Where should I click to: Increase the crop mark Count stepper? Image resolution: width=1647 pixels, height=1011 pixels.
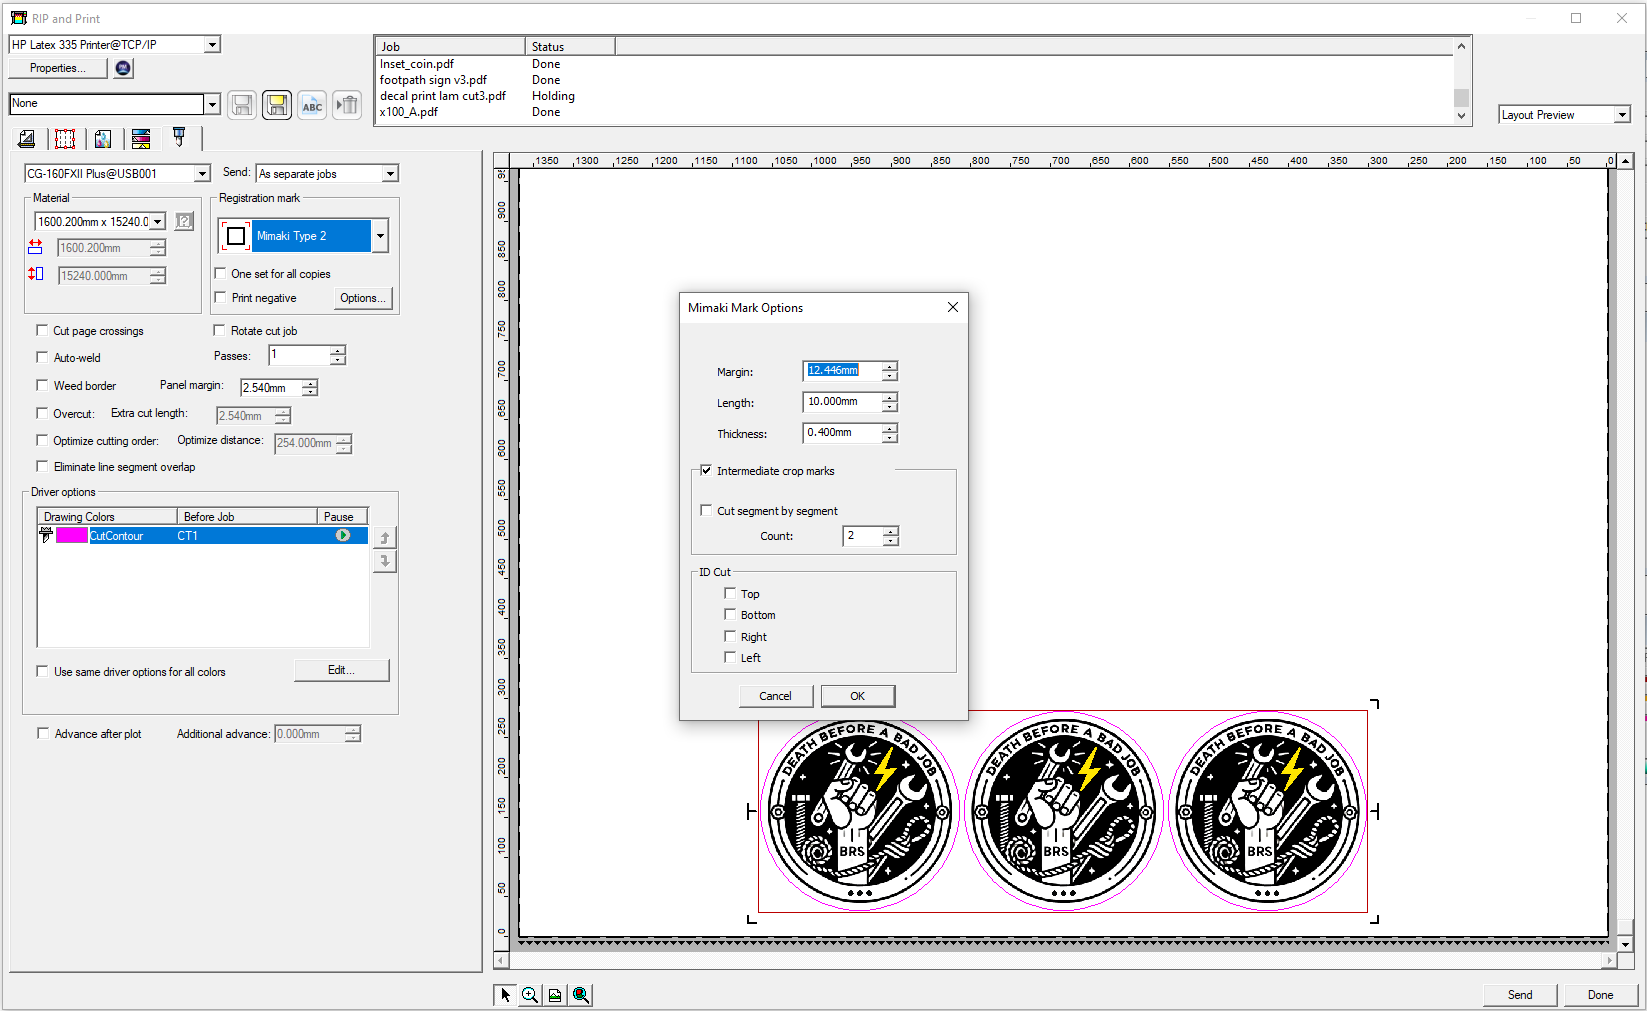tap(891, 531)
